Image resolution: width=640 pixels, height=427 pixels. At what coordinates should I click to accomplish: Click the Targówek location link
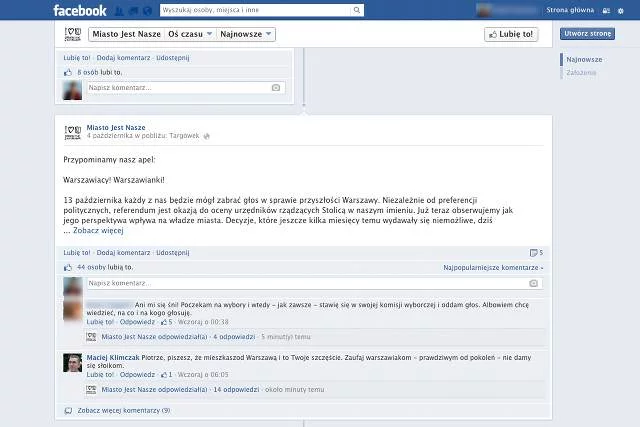coord(184,136)
